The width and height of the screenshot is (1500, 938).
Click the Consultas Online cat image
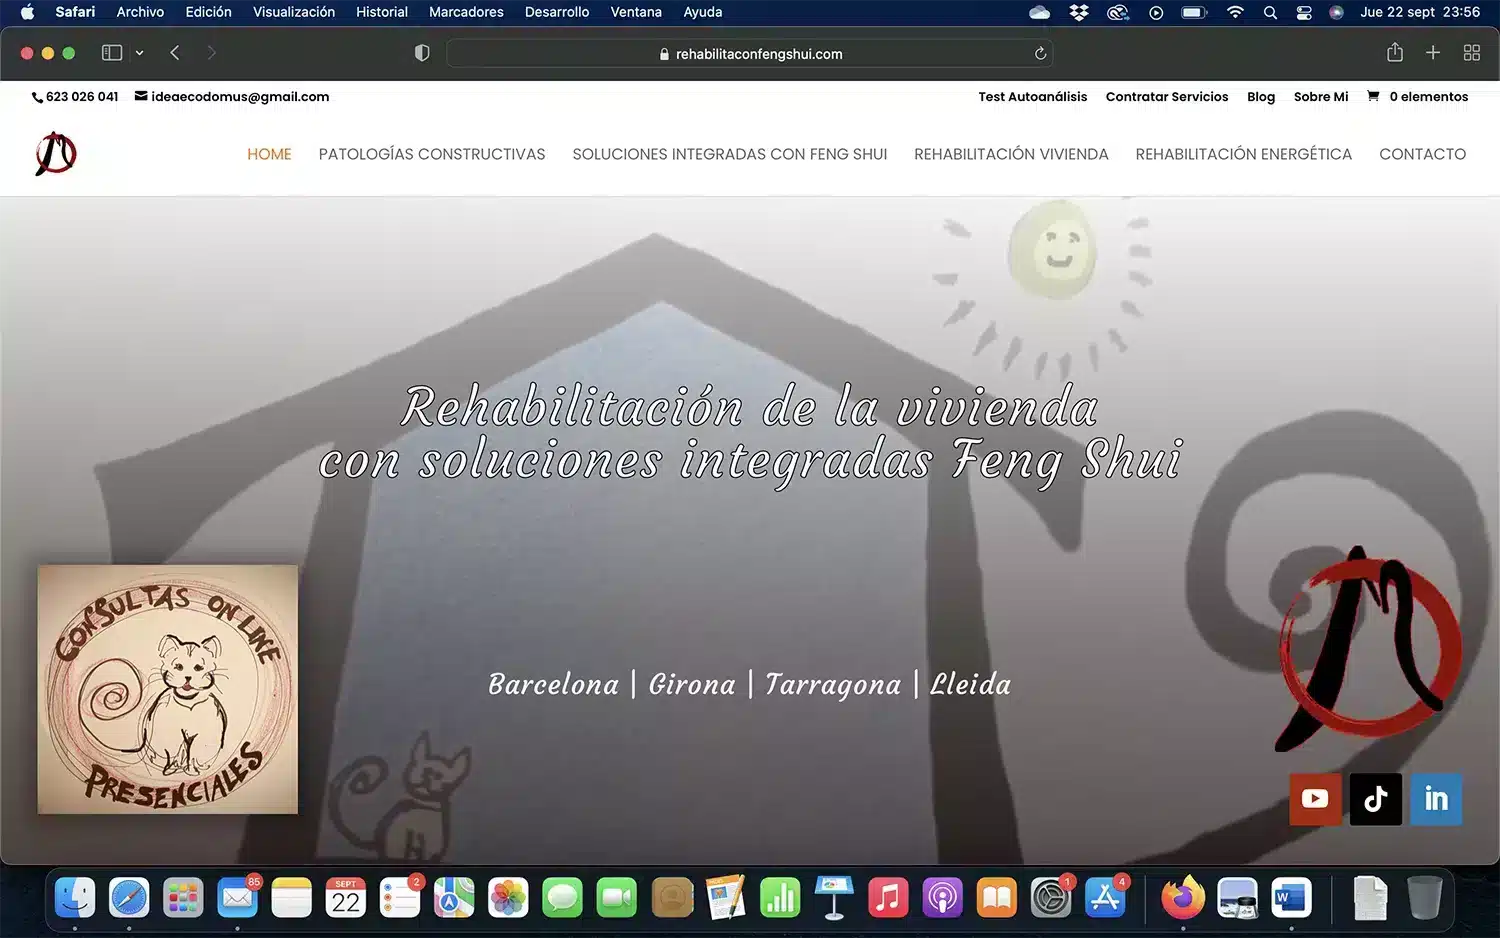click(168, 689)
